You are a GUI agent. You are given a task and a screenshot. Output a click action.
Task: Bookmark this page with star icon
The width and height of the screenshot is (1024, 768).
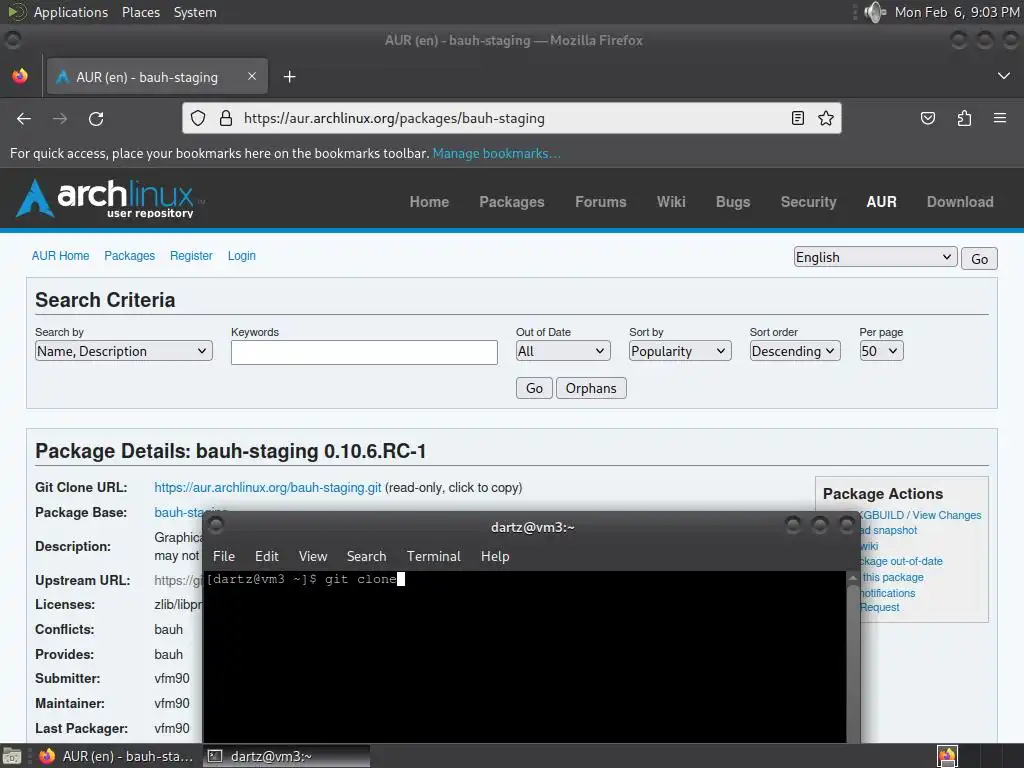(825, 118)
